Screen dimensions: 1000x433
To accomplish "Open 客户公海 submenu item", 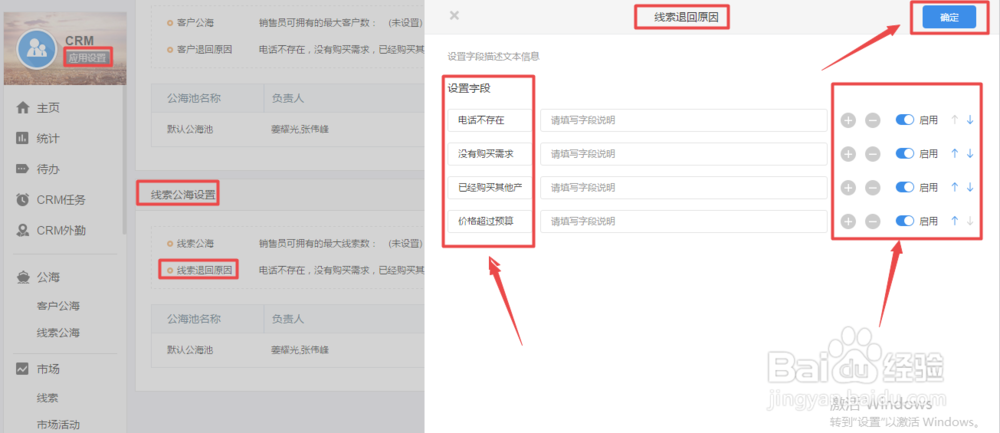I will point(58,306).
